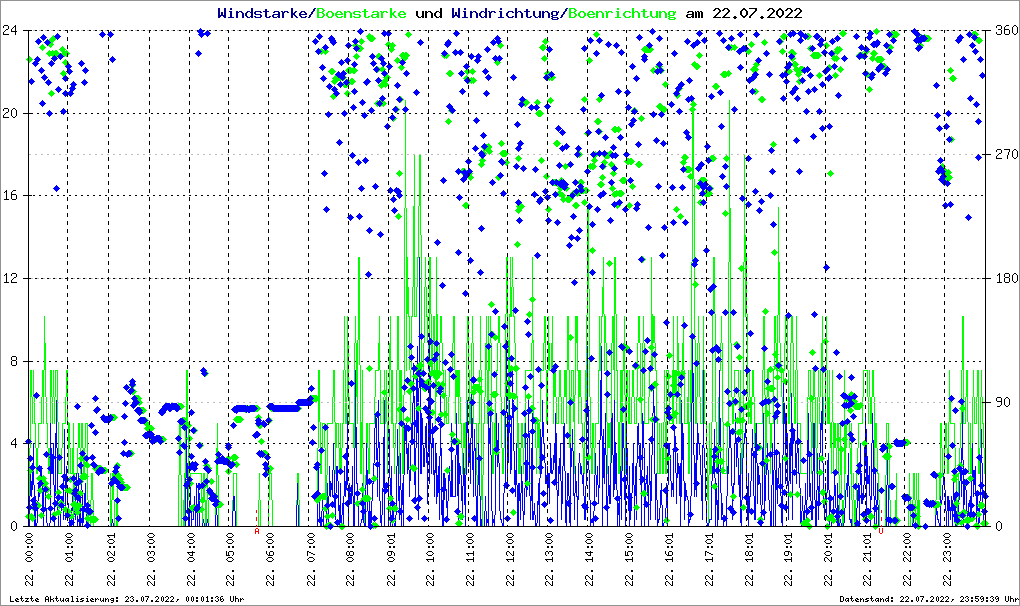Click the 180 label on right axis

click(1004, 278)
